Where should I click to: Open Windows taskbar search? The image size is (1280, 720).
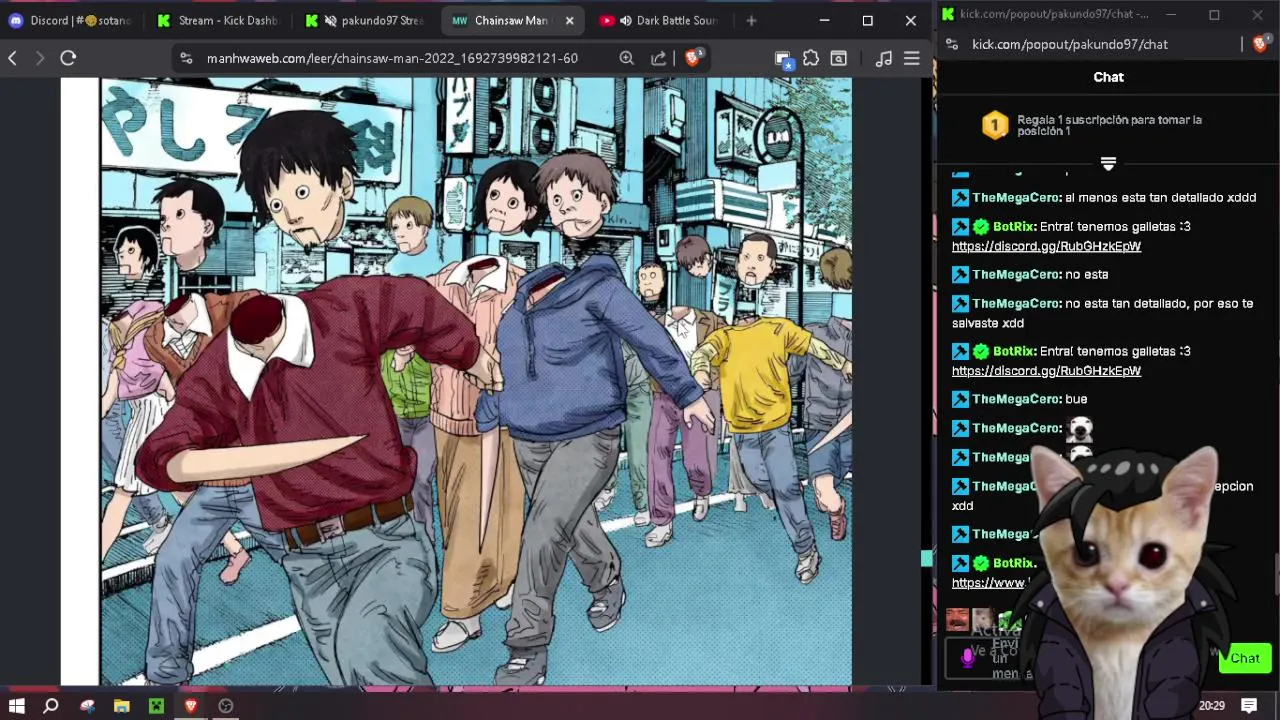tap(51, 705)
